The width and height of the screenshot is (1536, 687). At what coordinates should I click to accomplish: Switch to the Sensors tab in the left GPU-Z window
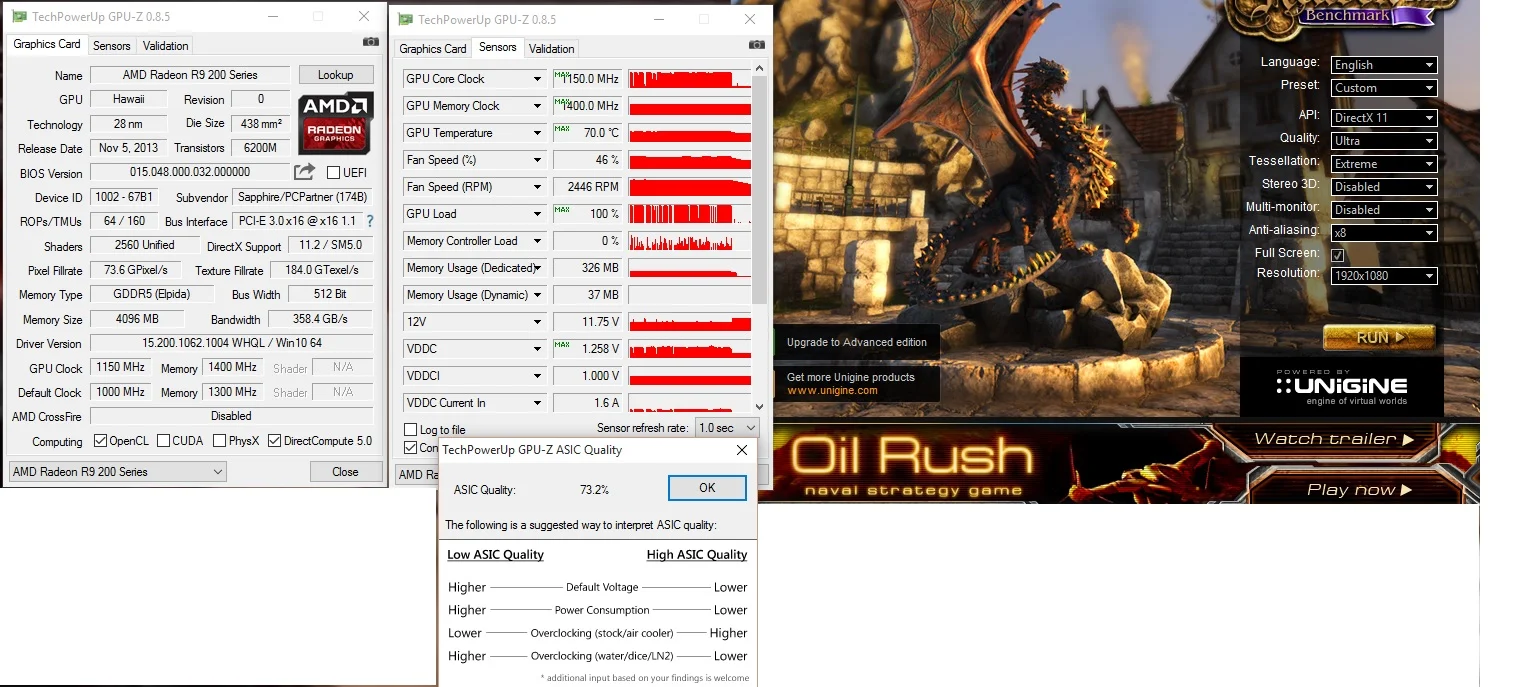pos(112,46)
